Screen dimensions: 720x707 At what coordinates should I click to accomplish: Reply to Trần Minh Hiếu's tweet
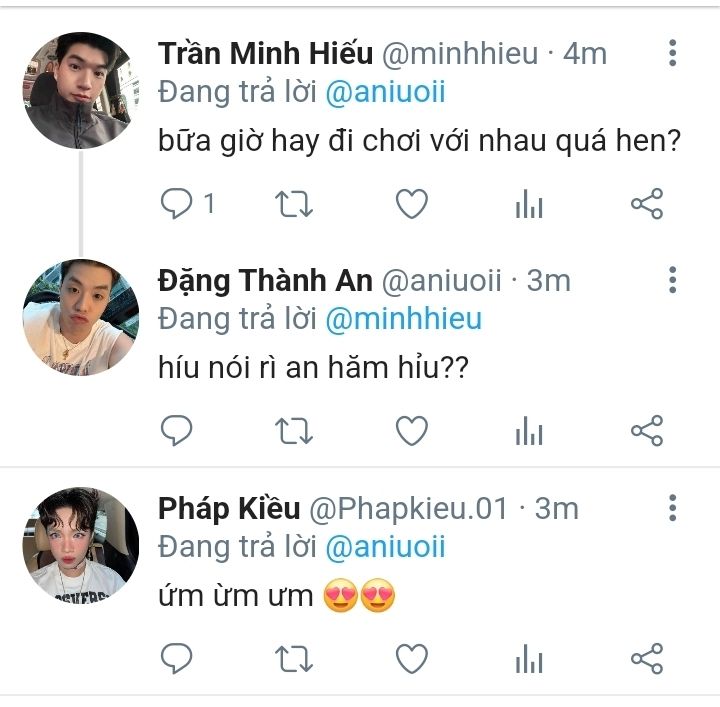(x=177, y=204)
